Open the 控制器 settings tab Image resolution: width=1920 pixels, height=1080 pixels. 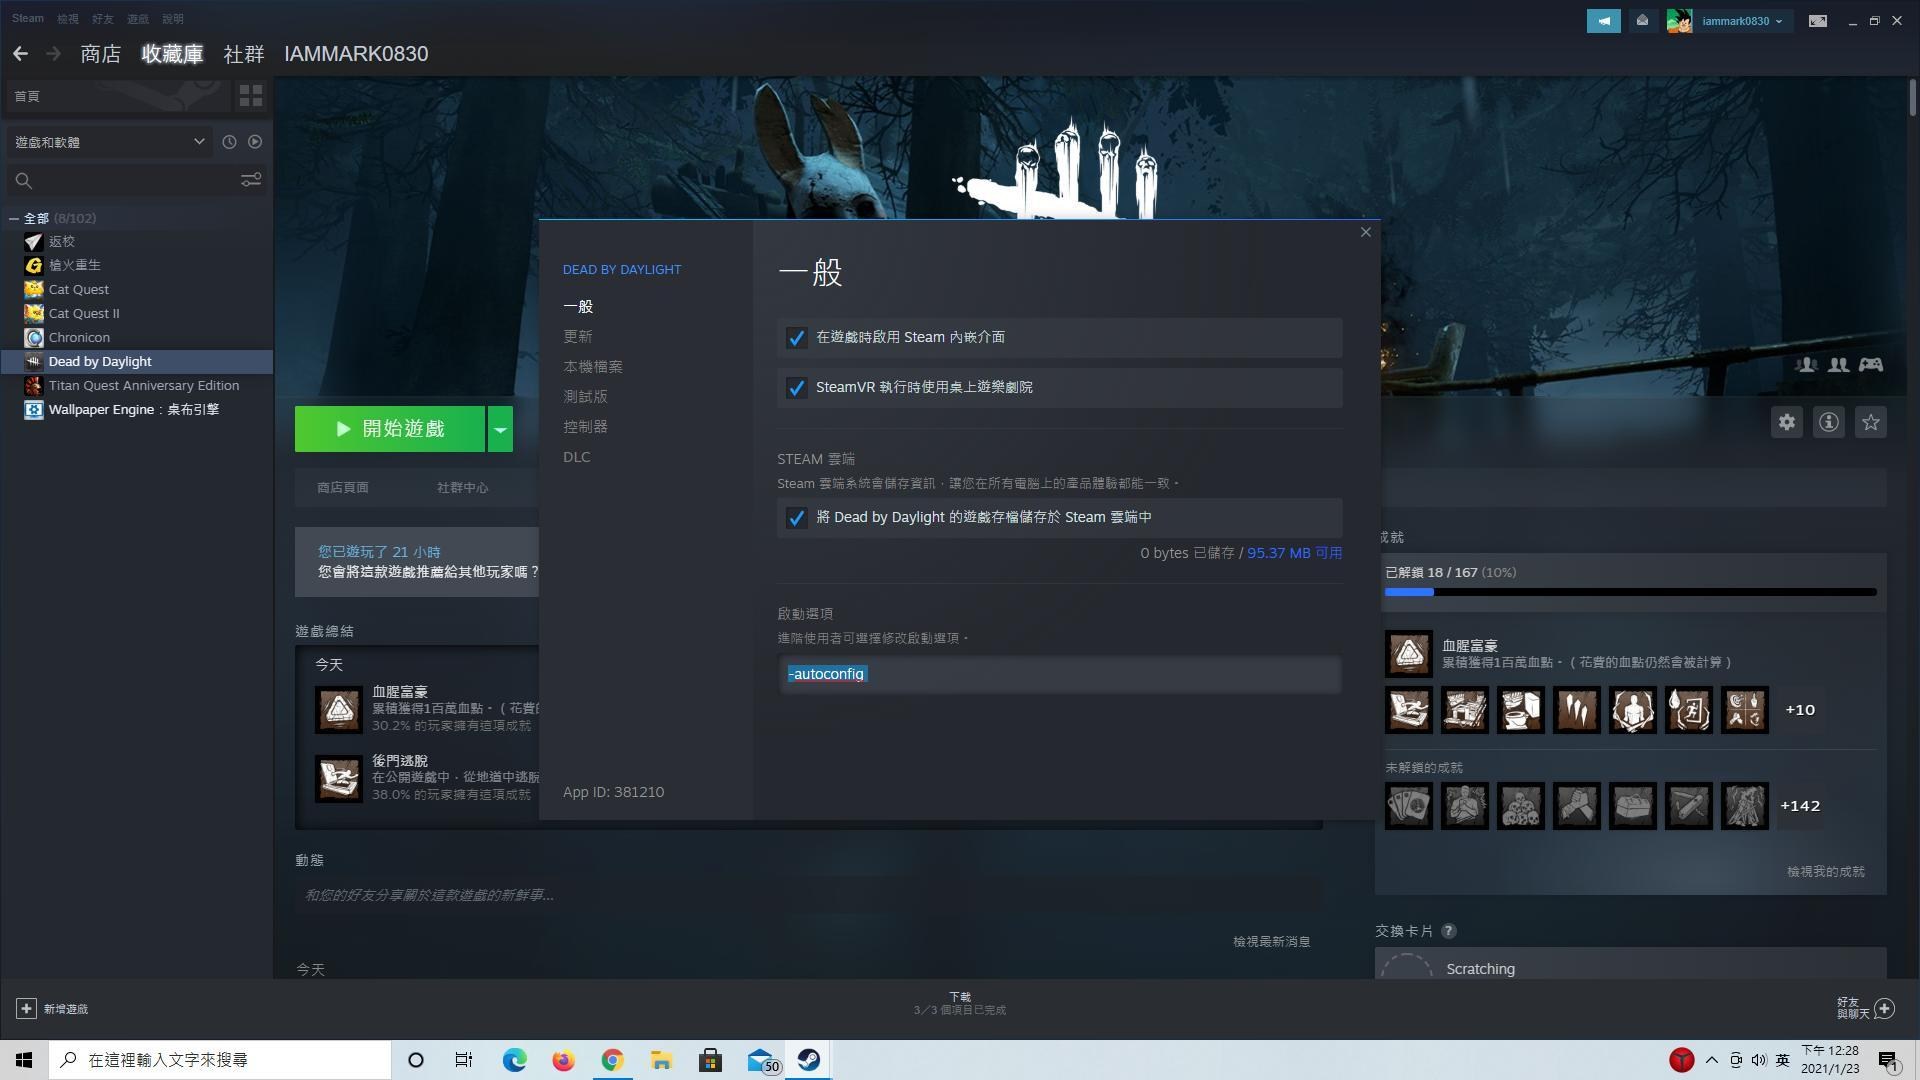(586, 427)
